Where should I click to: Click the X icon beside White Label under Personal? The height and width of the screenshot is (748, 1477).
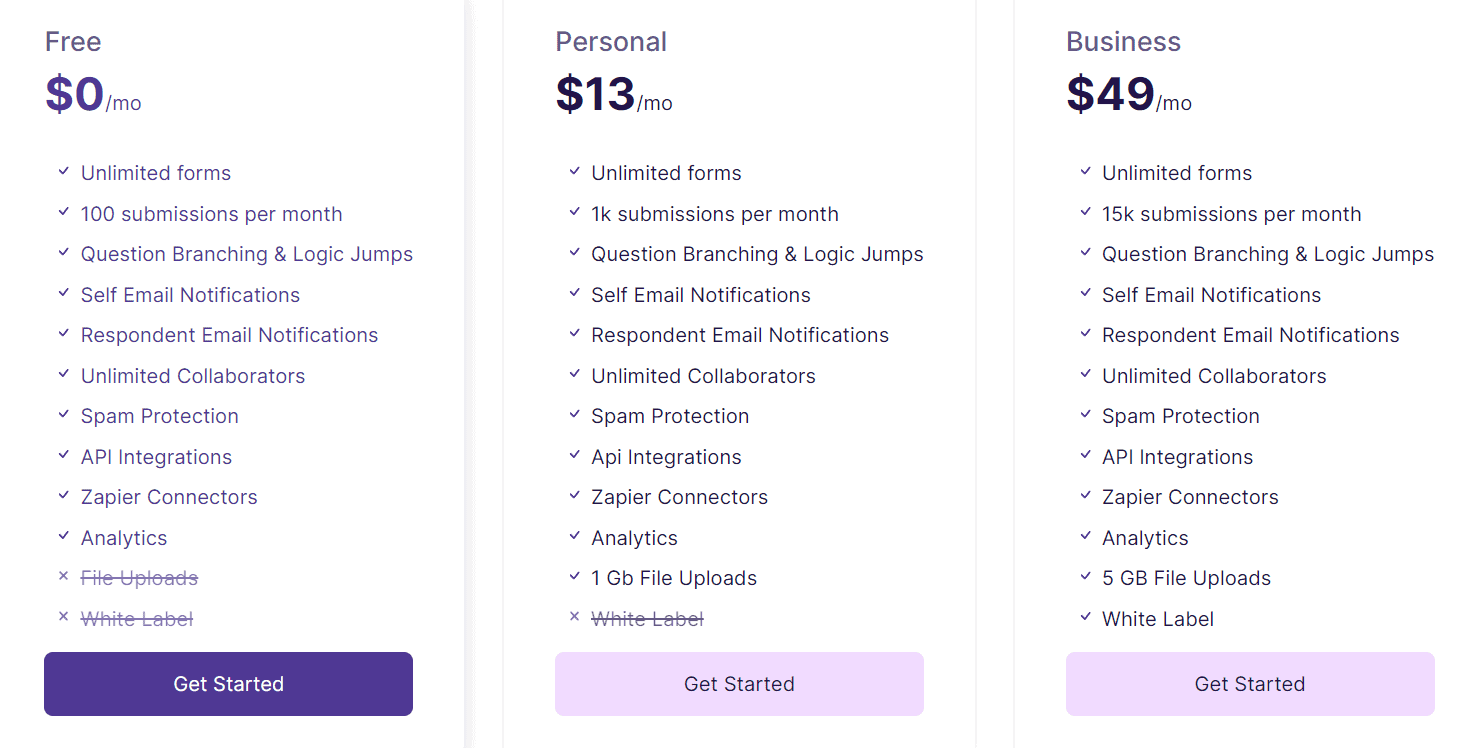(x=574, y=618)
